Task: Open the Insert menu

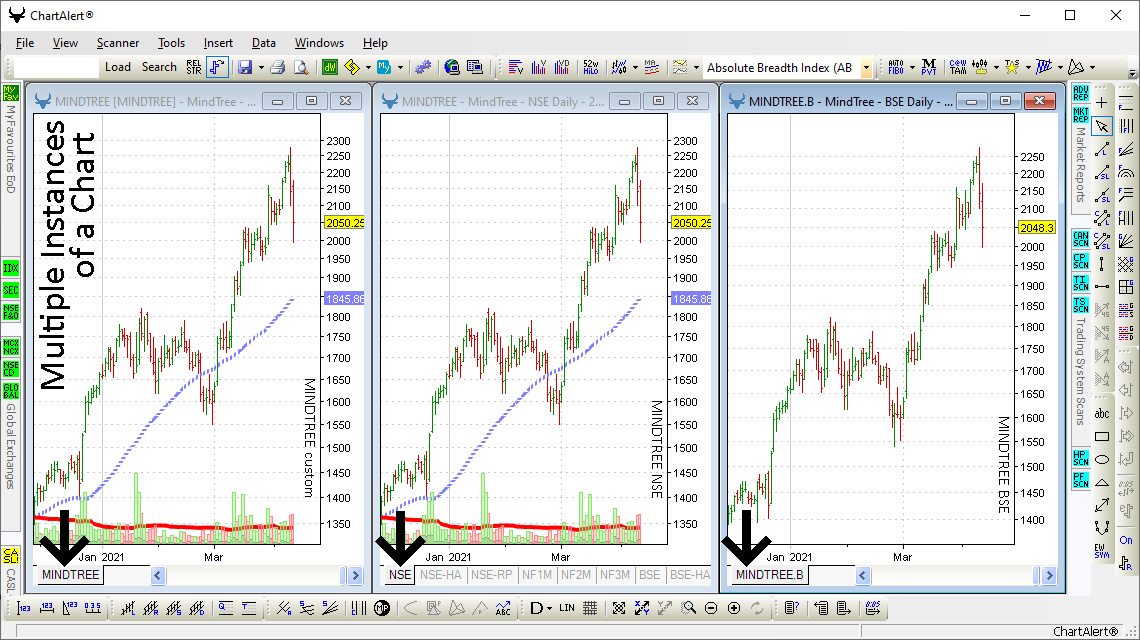Action: [218, 43]
